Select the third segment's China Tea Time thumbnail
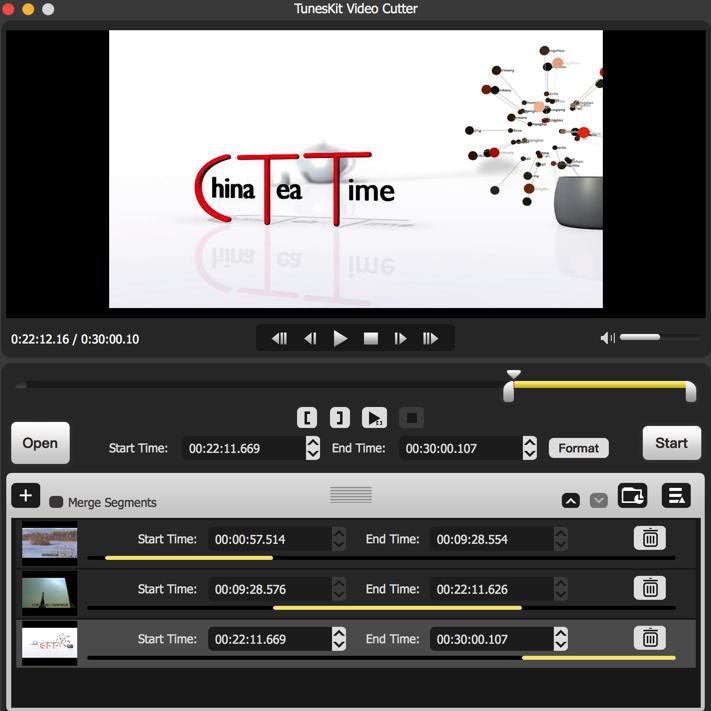Screen dimensions: 711x711 point(49,643)
